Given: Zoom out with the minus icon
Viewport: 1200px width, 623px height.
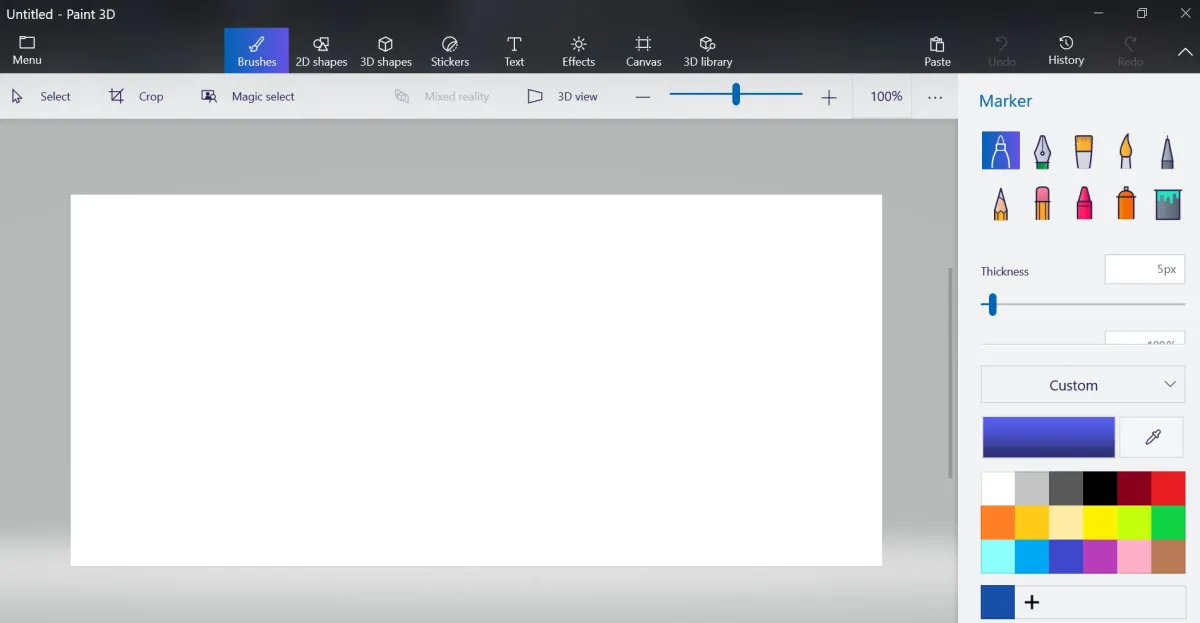Looking at the screenshot, I should (643, 97).
